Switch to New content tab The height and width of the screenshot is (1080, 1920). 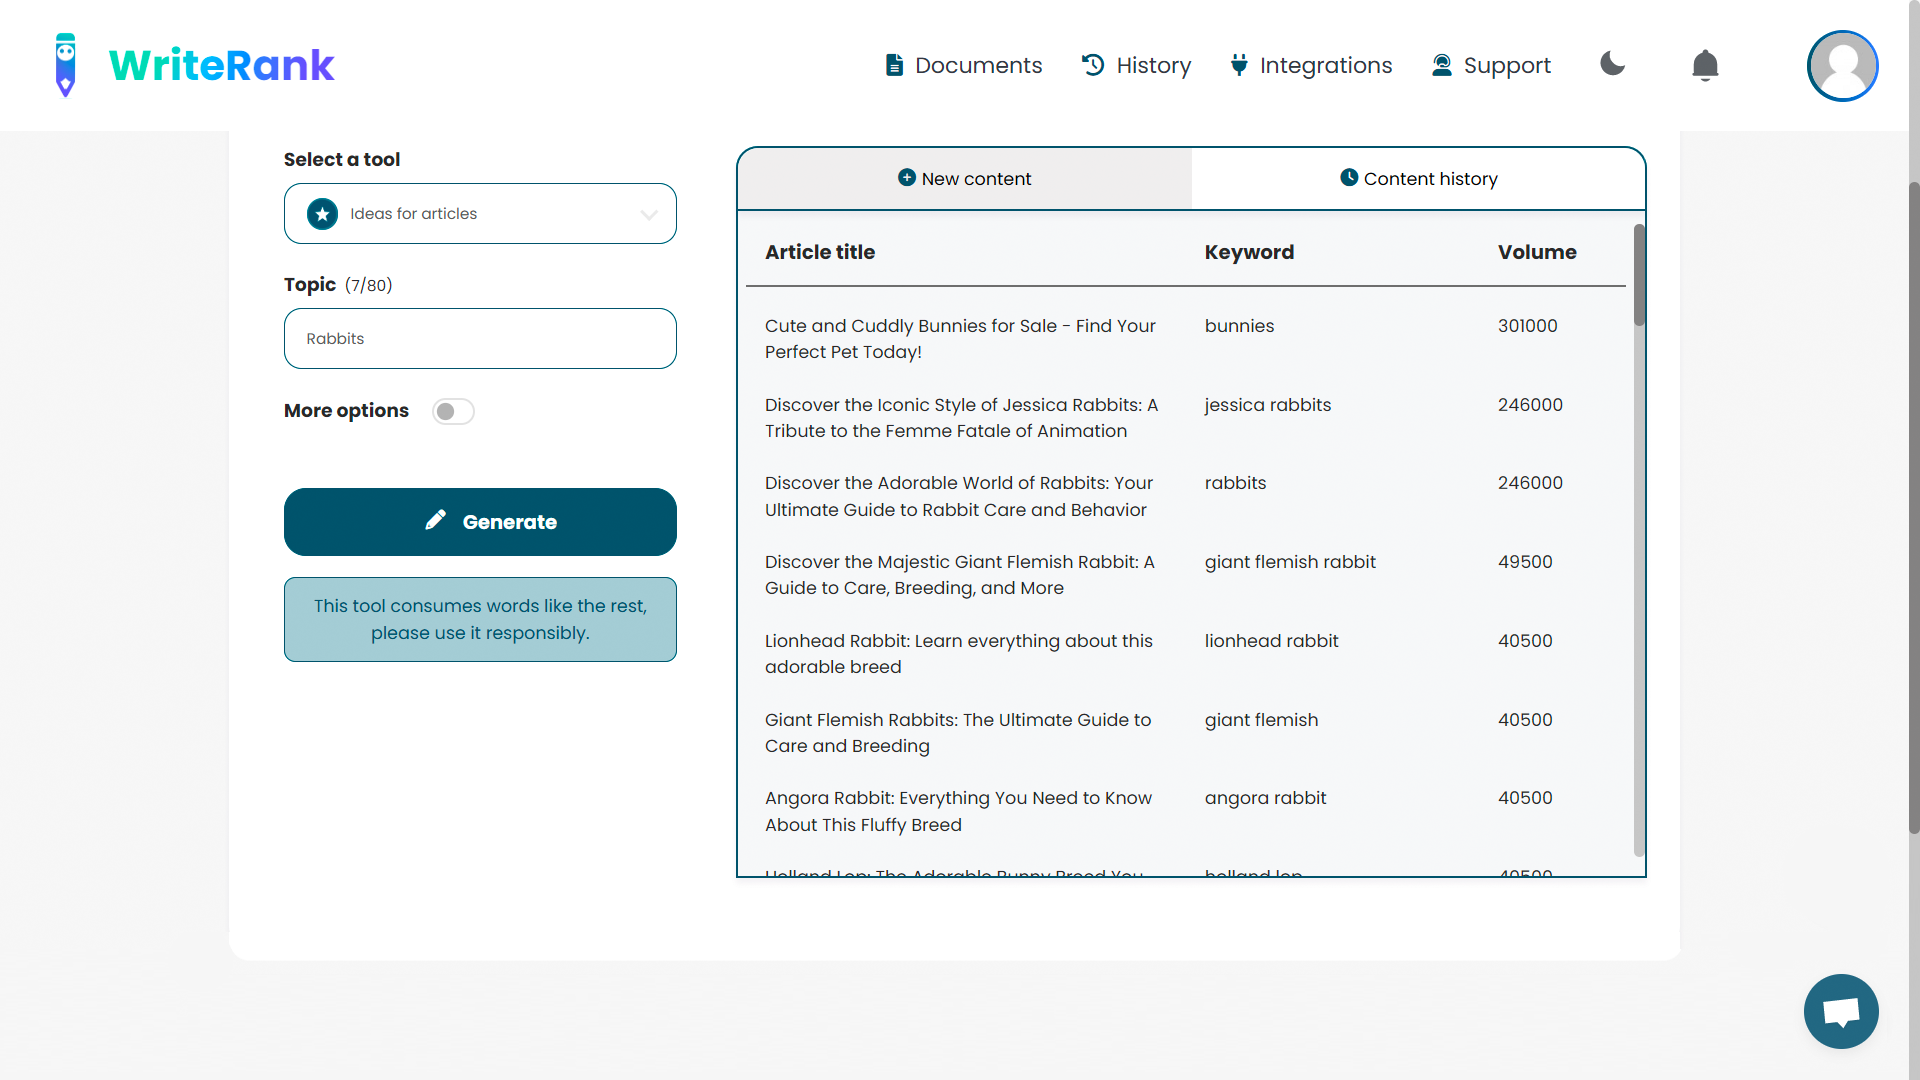tap(964, 178)
